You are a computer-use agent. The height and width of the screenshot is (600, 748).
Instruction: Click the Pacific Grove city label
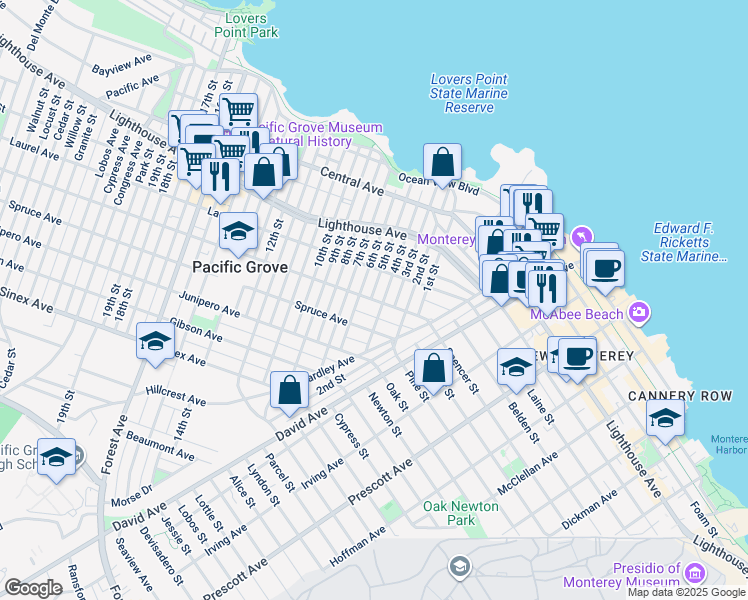(x=240, y=267)
